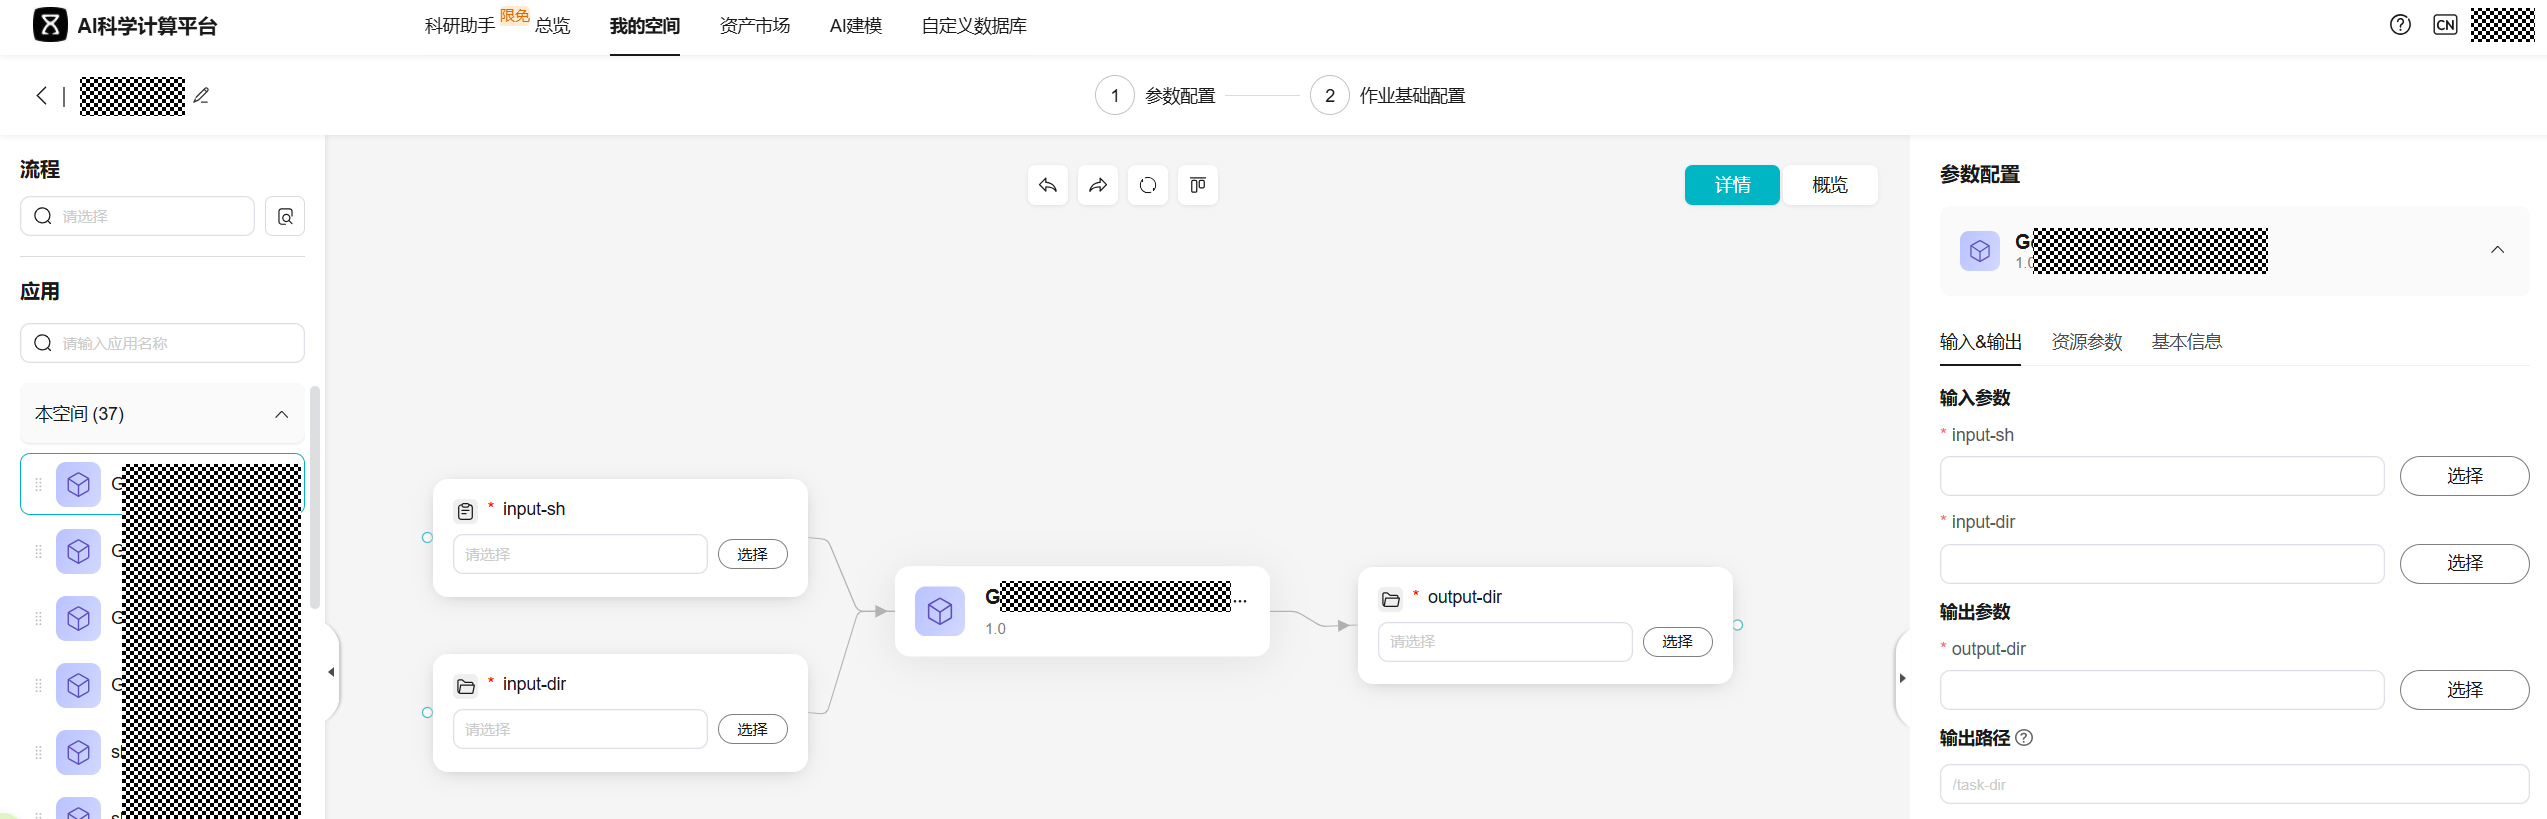Switch language with the CN icon
This screenshot has width=2547, height=819.
[x=2445, y=25]
